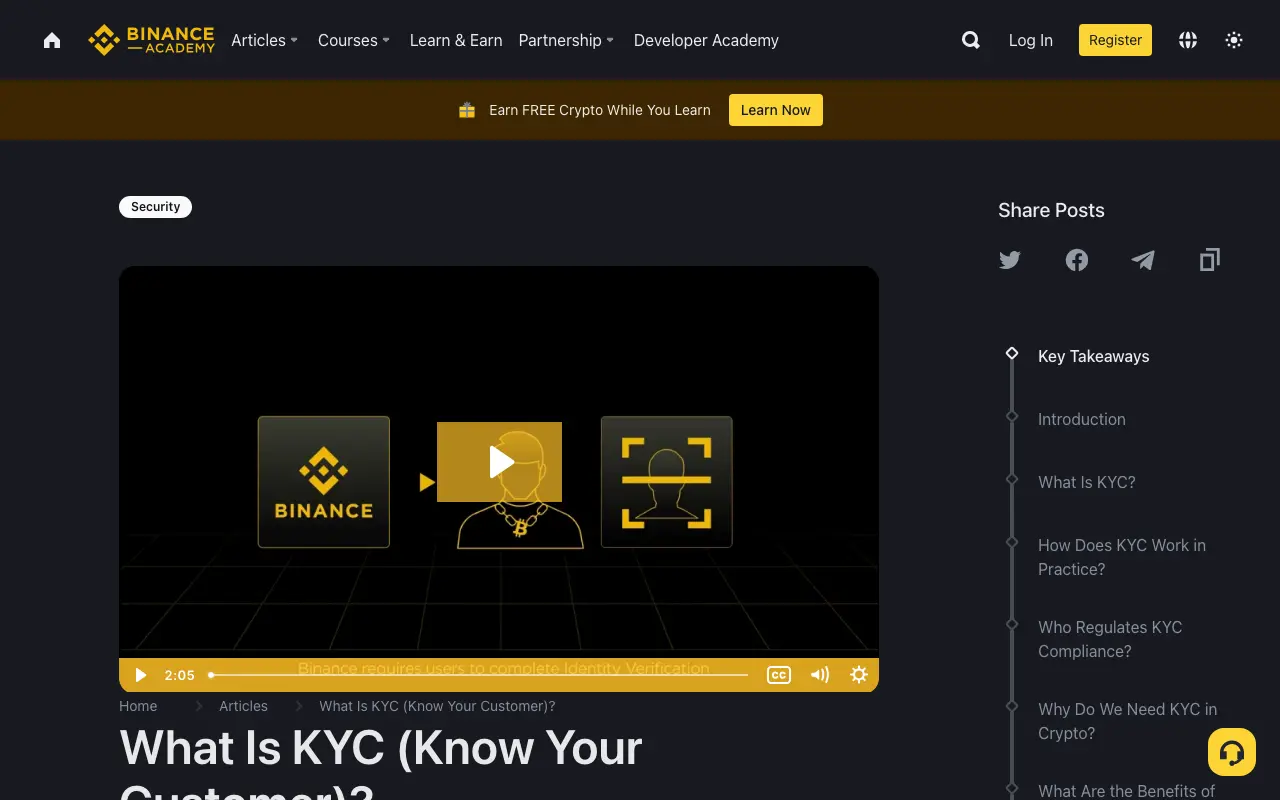The image size is (1280, 800).
Task: Jump to How Does KYC Work section
Action: coord(1122,557)
